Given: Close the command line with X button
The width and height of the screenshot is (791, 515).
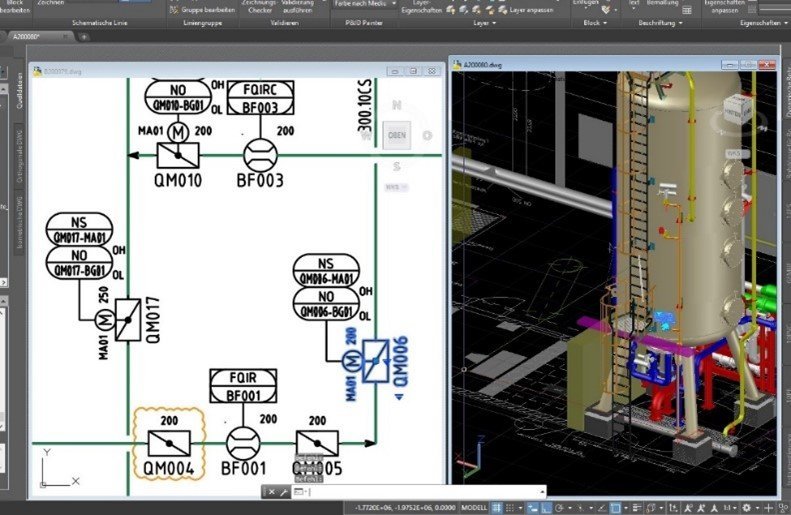Looking at the screenshot, I should (x=272, y=492).
